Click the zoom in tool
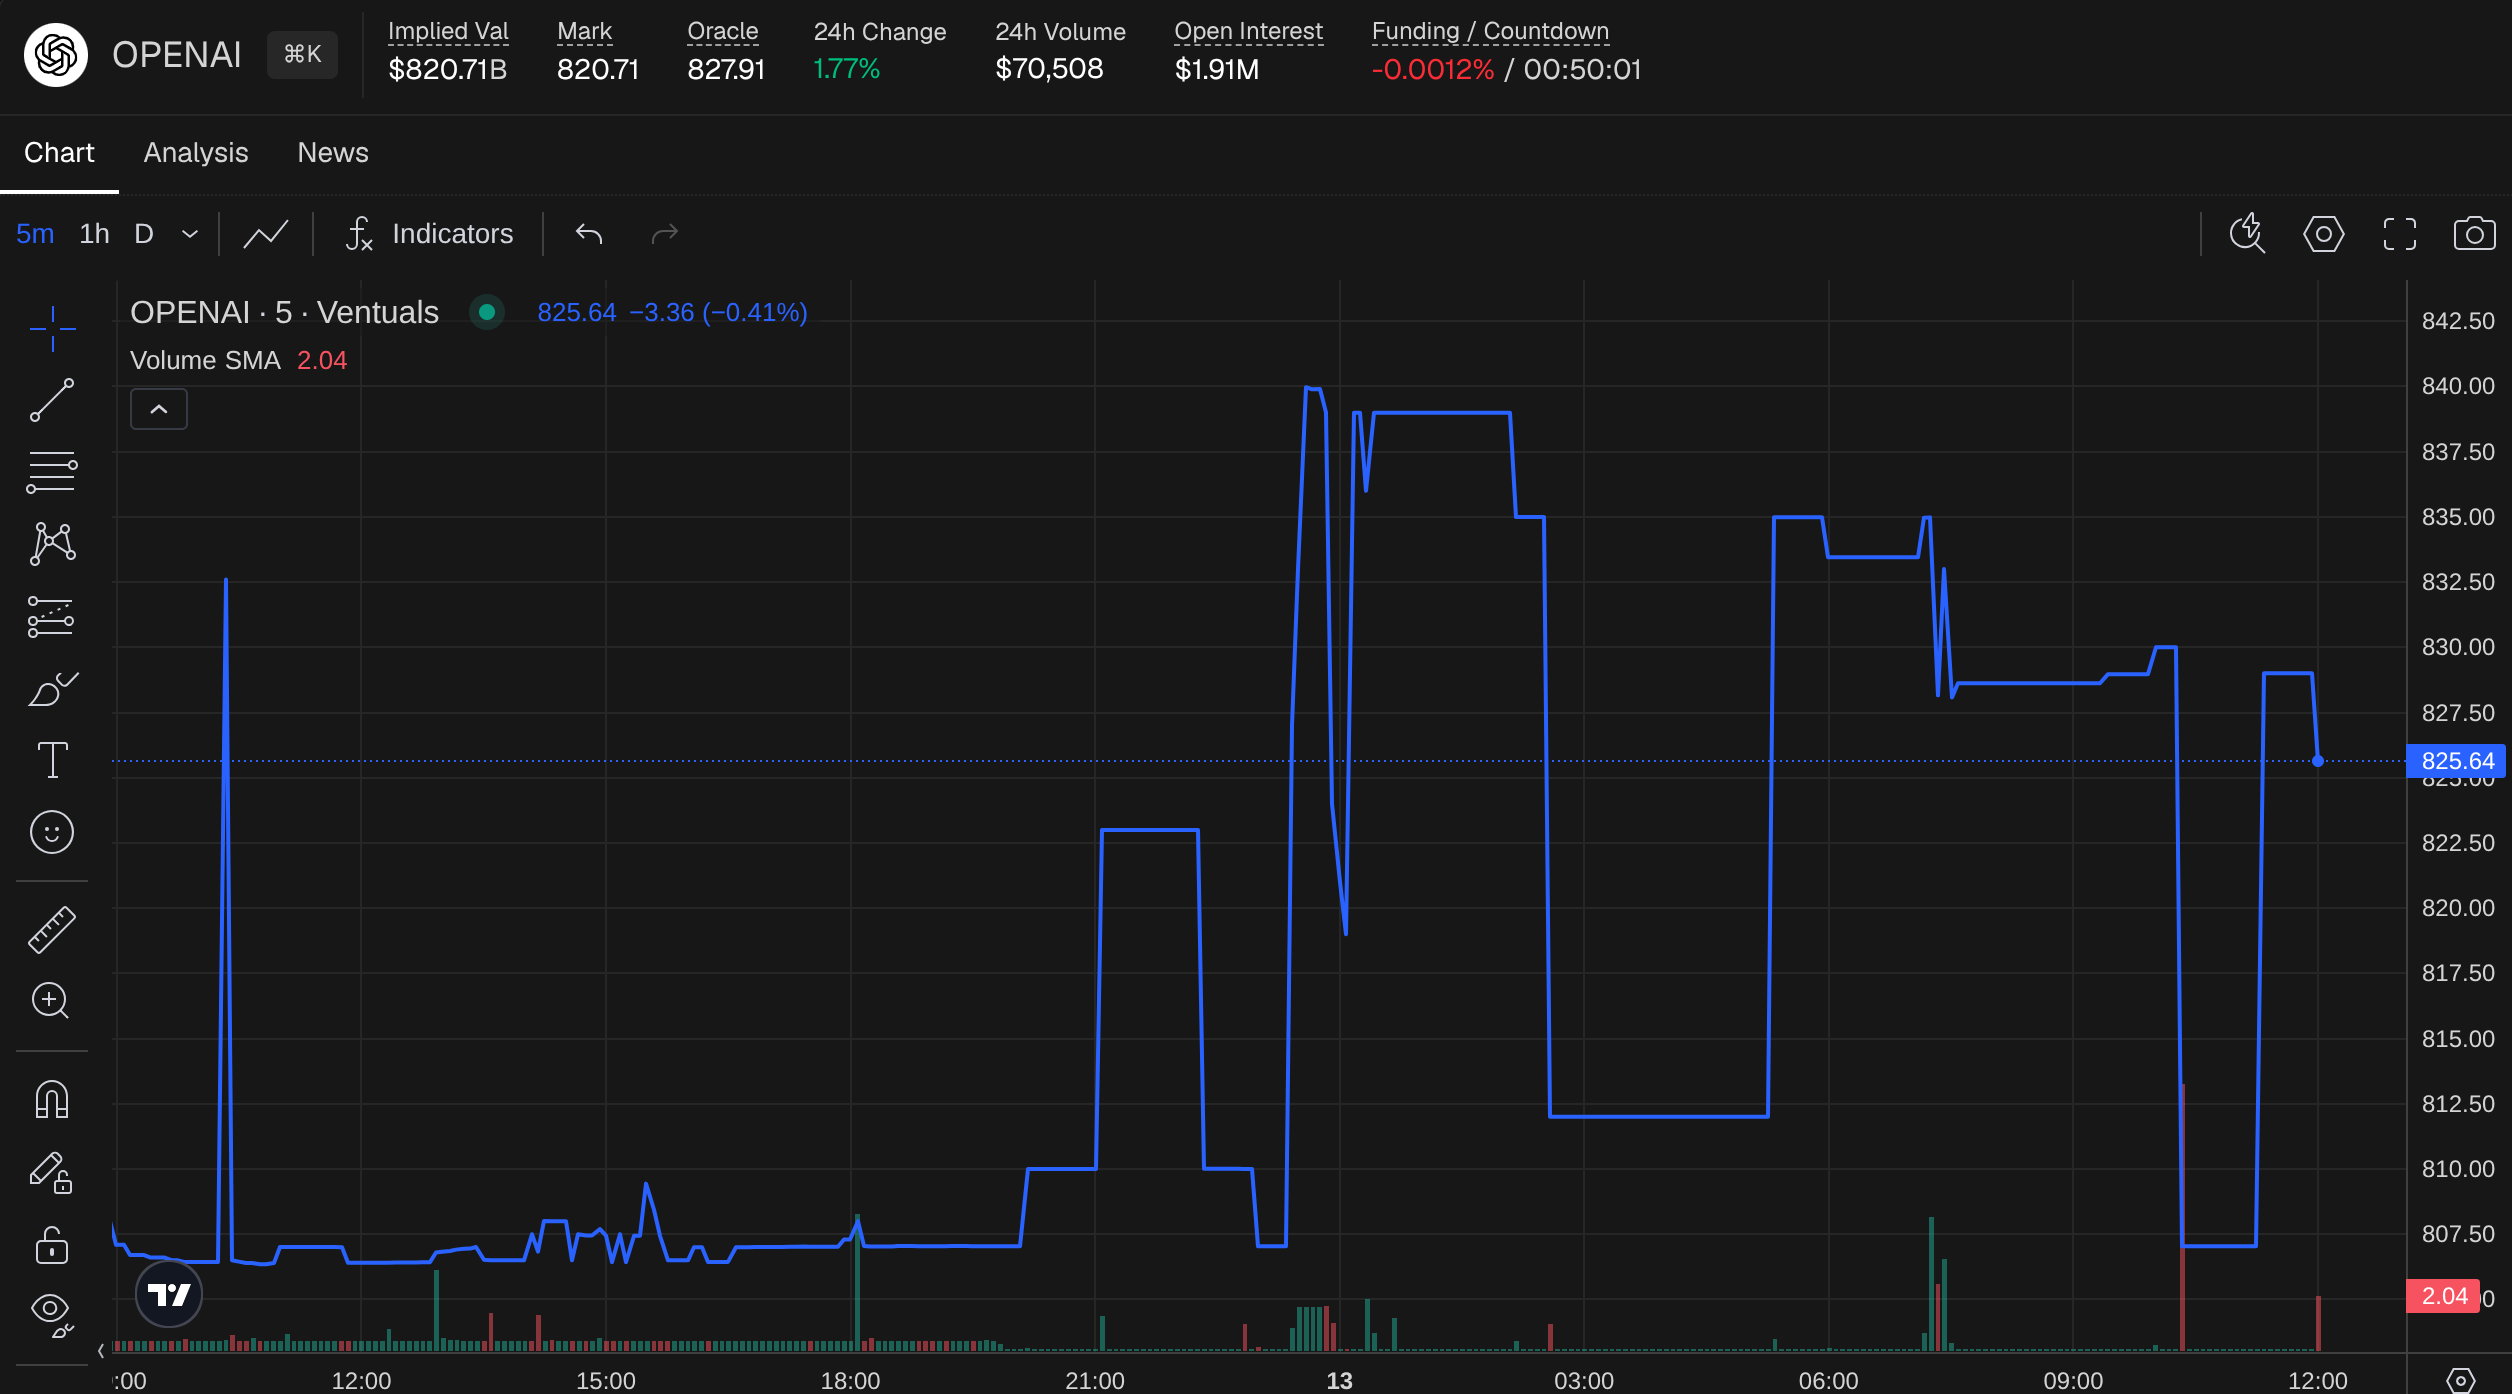Screen dimensions: 2512x1394 point(52,1001)
